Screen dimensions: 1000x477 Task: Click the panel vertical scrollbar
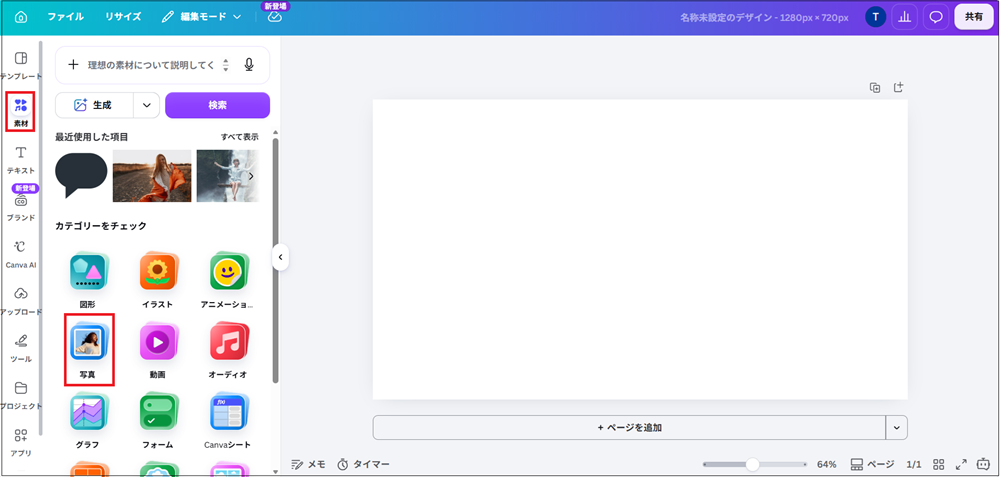(x=276, y=261)
